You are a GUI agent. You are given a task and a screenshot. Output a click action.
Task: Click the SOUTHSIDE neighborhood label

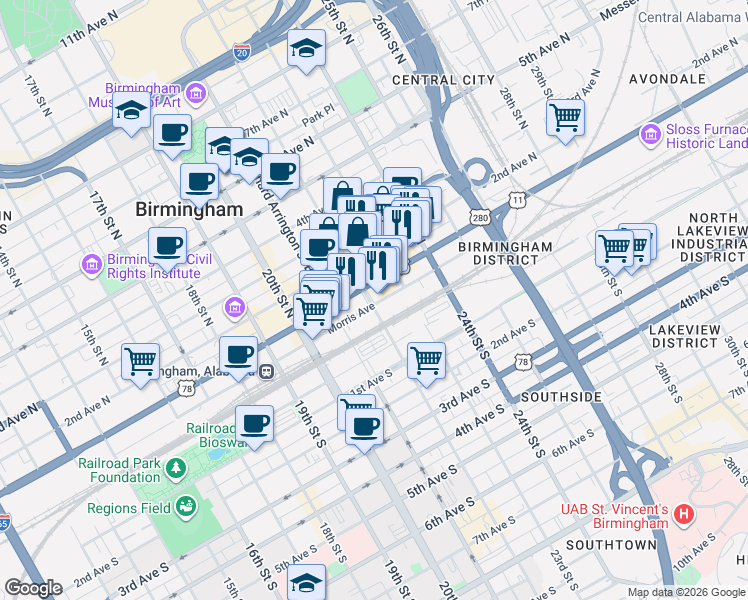point(561,397)
